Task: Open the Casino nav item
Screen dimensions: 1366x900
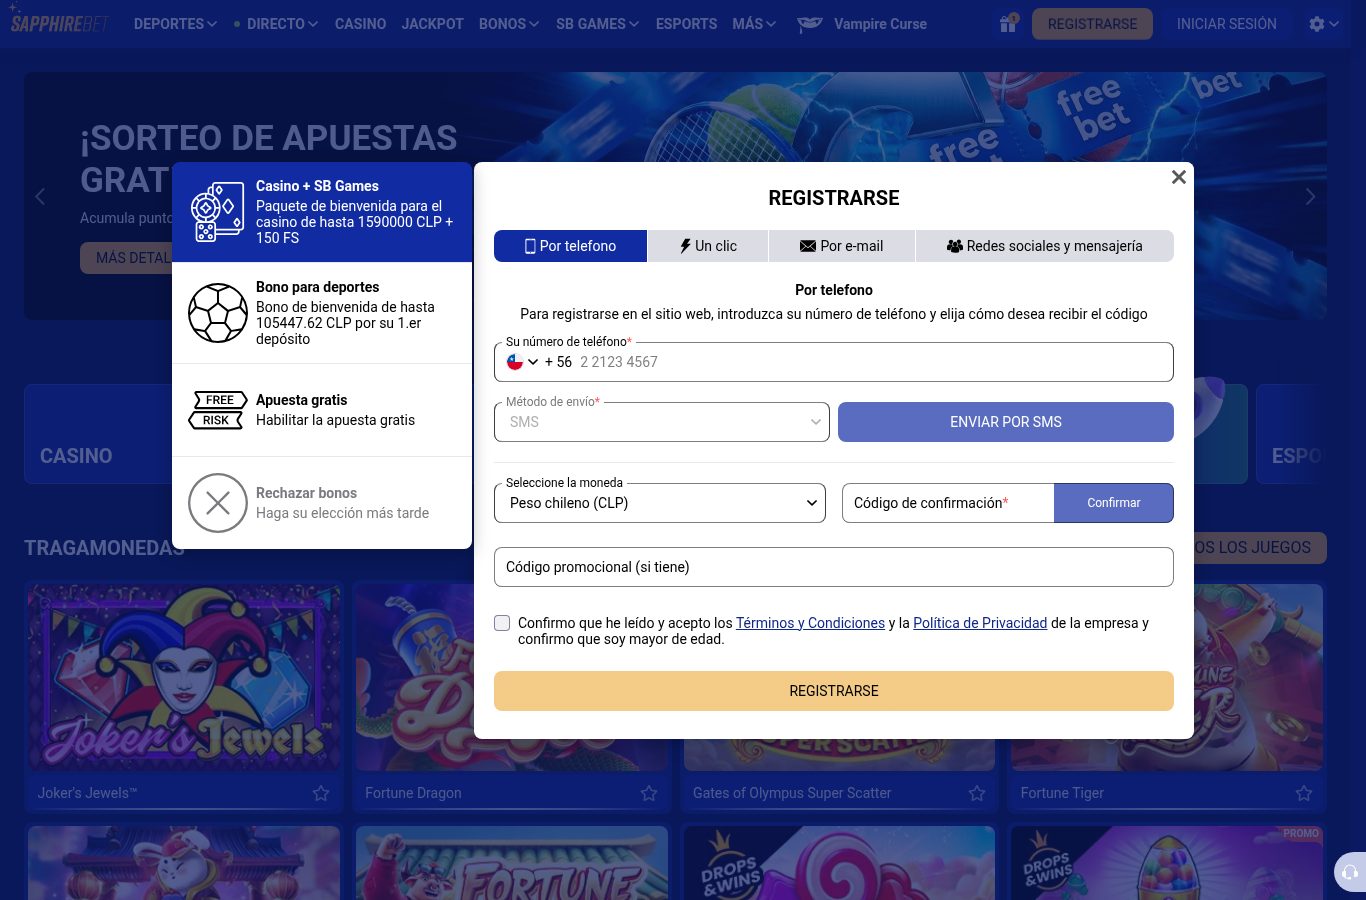Action: pos(360,24)
